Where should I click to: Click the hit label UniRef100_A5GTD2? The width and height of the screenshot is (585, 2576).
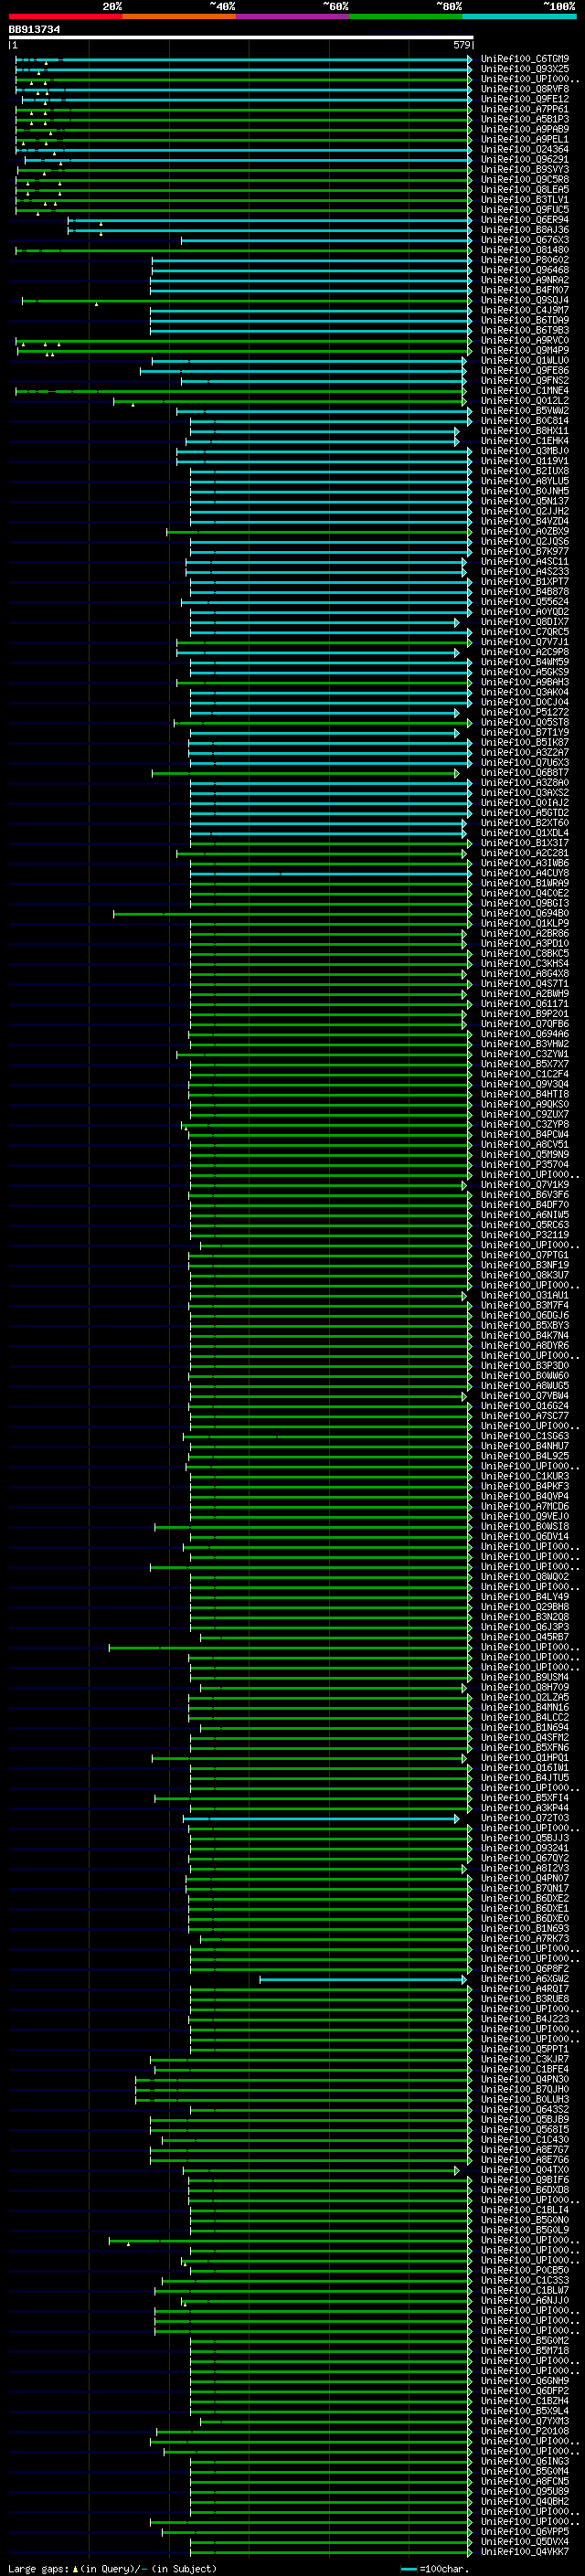click(x=525, y=813)
